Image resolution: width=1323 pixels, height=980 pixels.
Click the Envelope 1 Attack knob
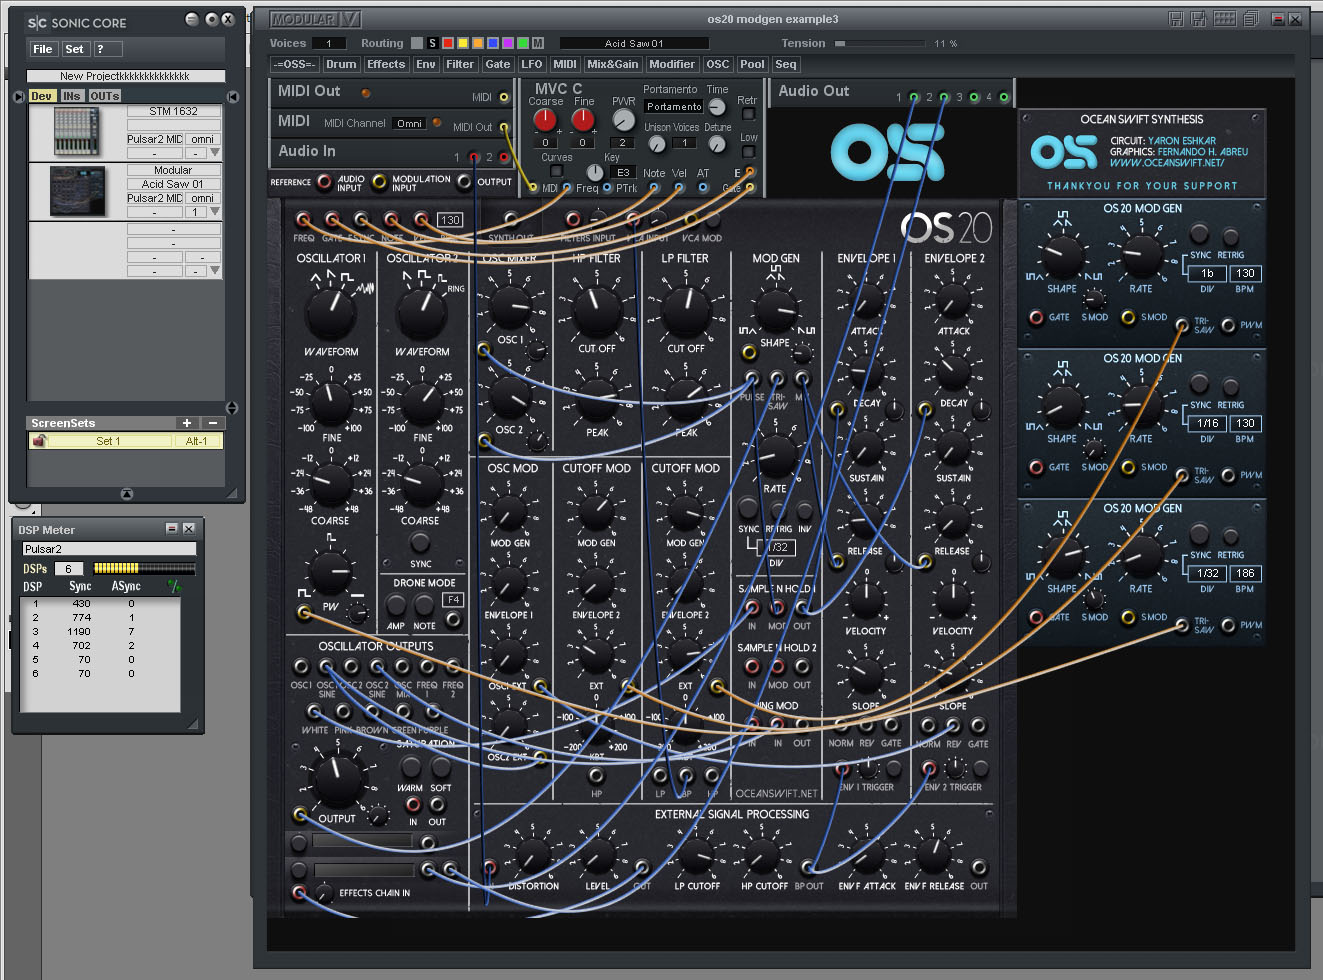[x=866, y=301]
